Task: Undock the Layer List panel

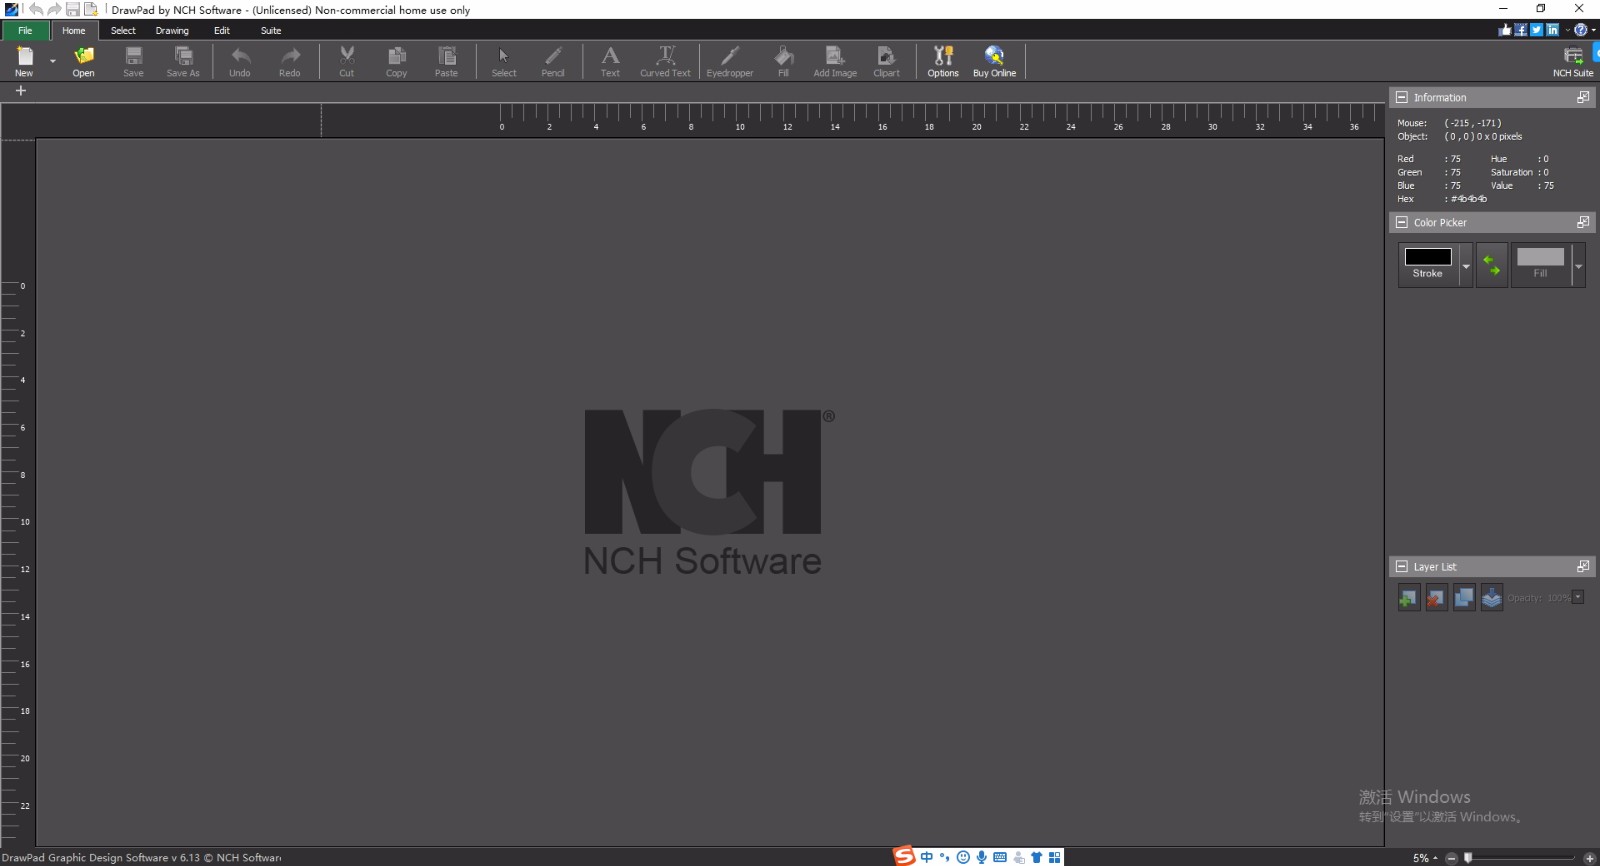Action: [x=1583, y=566]
